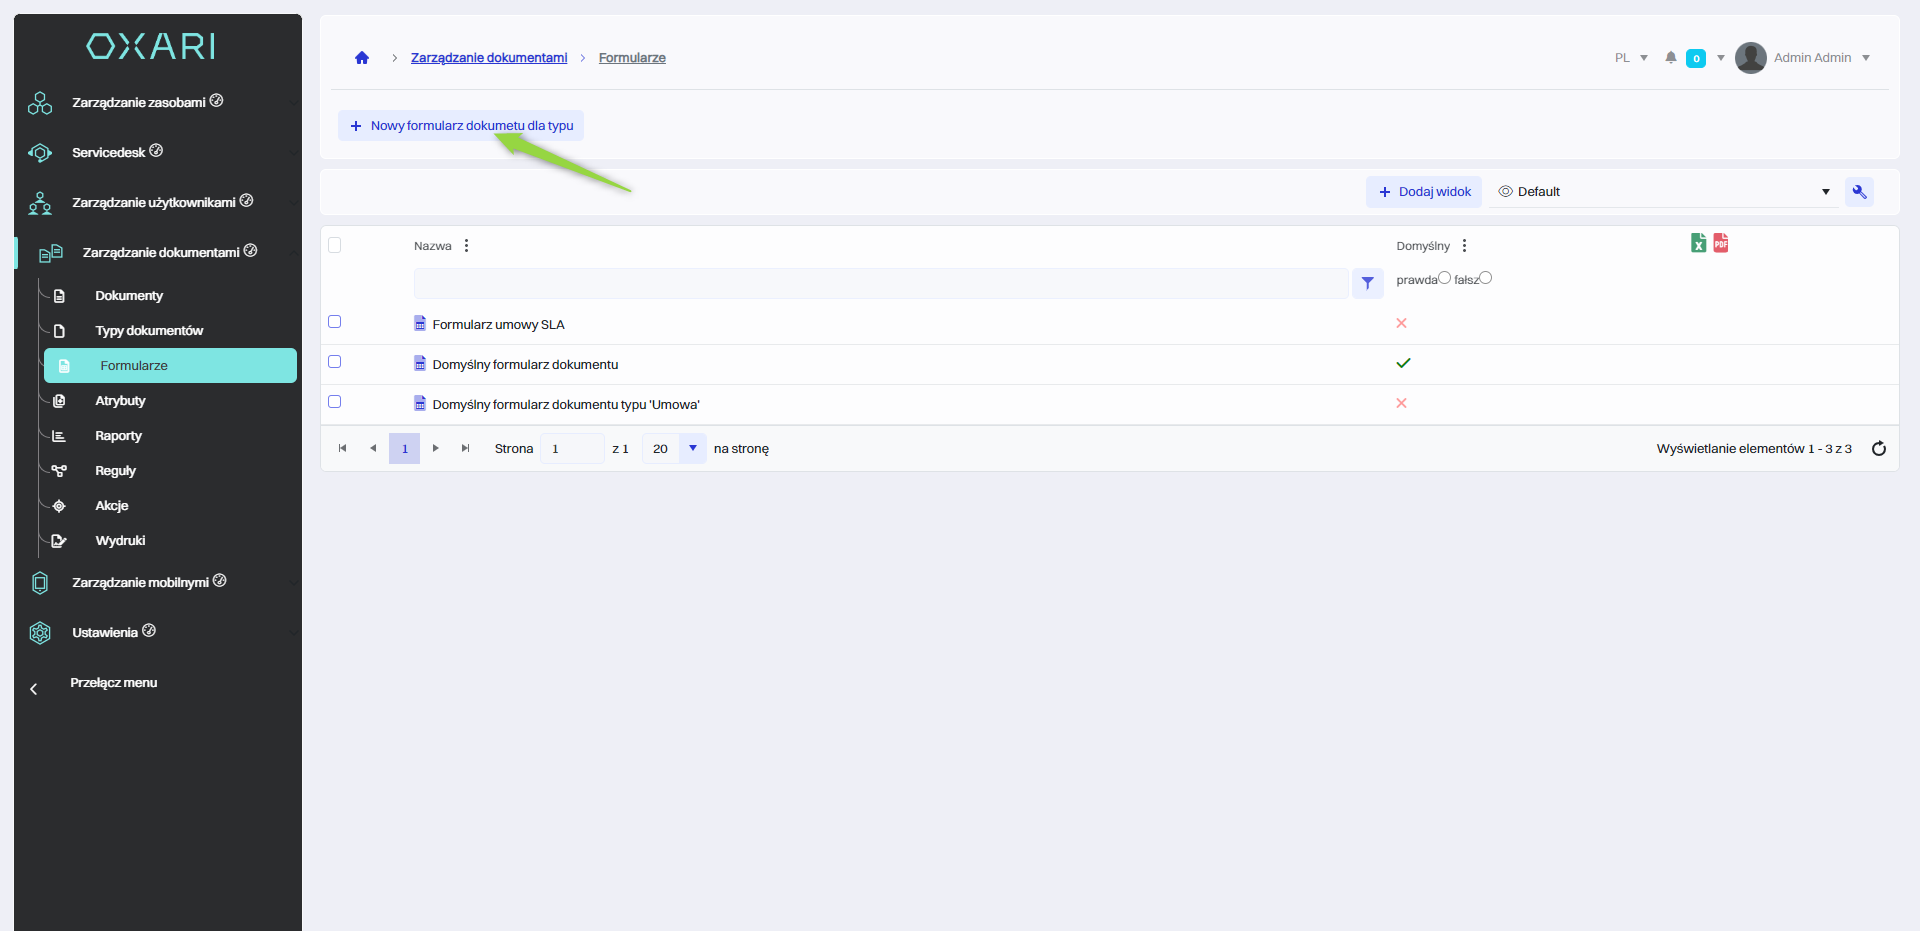
Task: Go to the last page arrow
Action: pyautogui.click(x=465, y=449)
